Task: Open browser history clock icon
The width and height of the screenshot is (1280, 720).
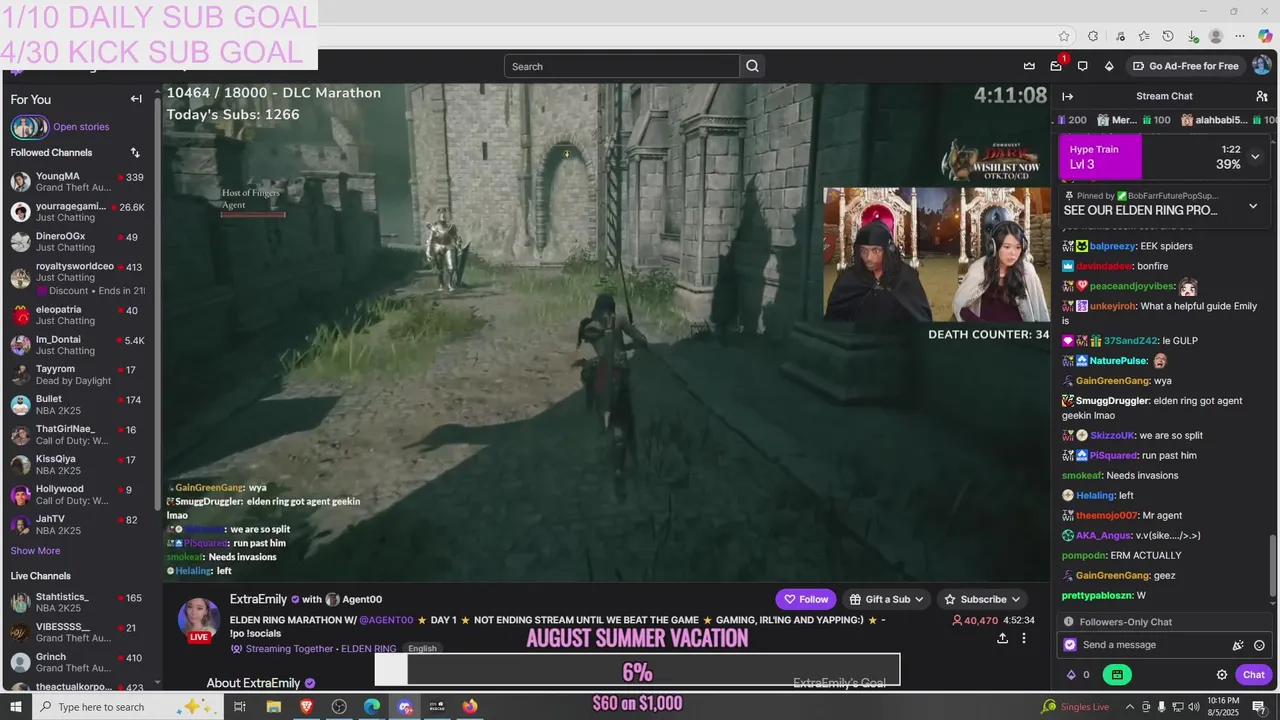Action: 1168,36
